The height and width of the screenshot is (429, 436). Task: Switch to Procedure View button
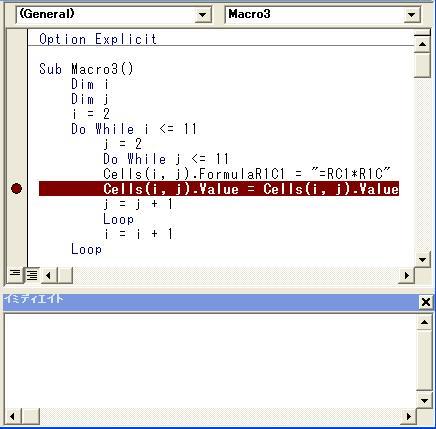15,275
